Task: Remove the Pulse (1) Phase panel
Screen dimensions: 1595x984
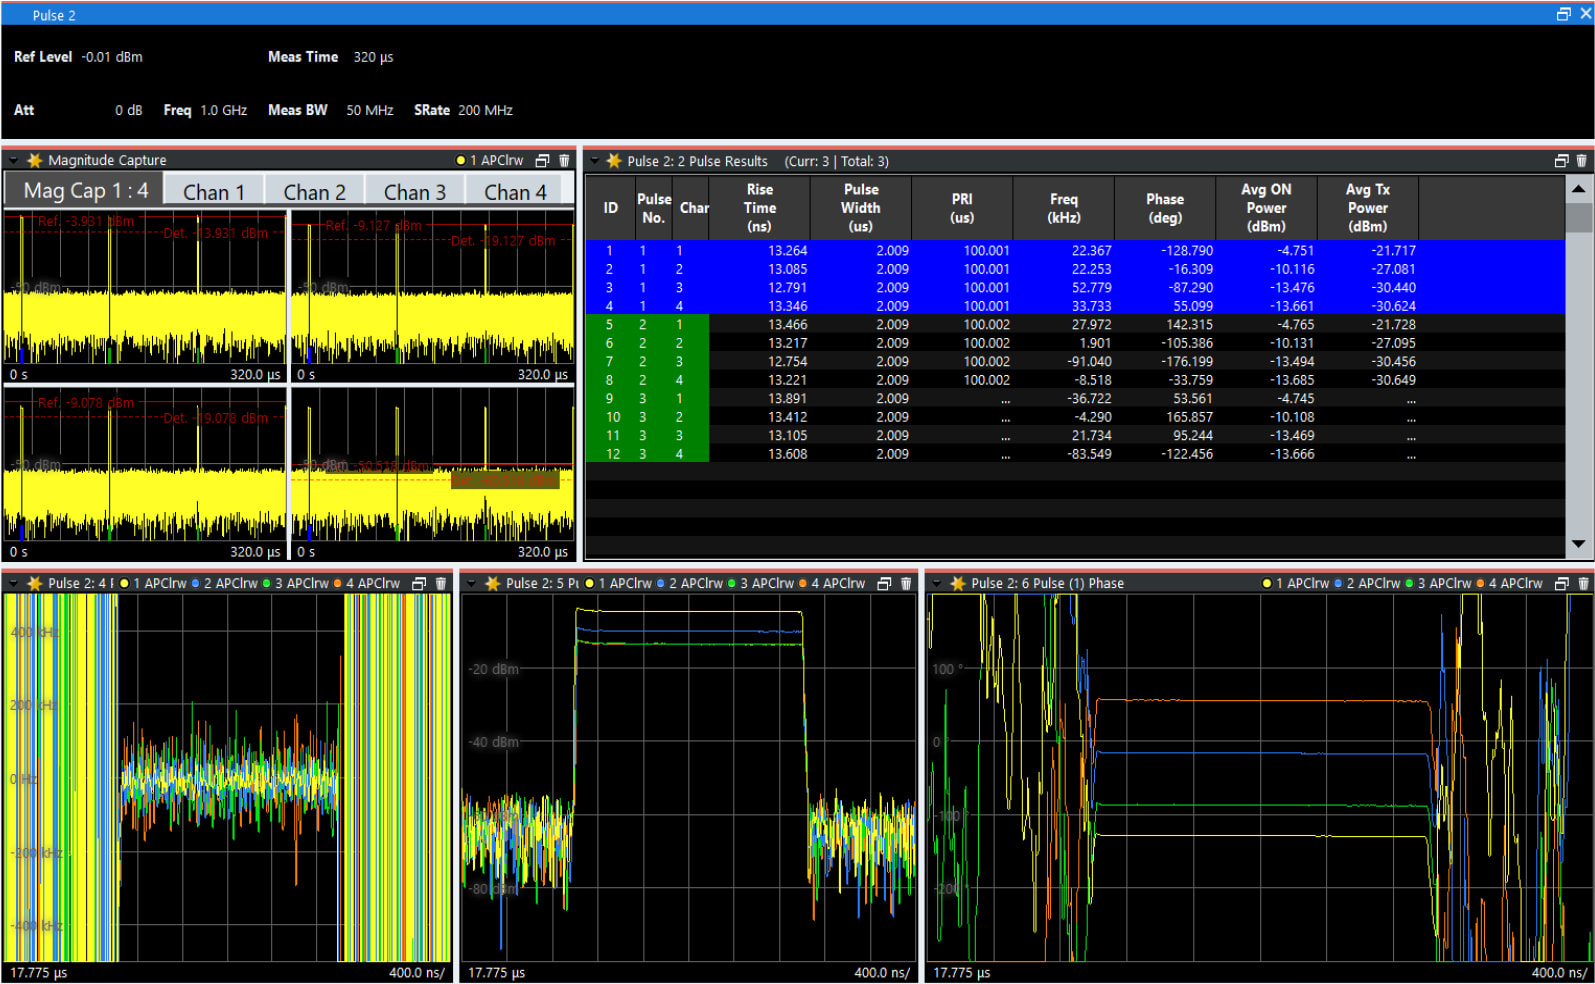Action: click(1583, 584)
